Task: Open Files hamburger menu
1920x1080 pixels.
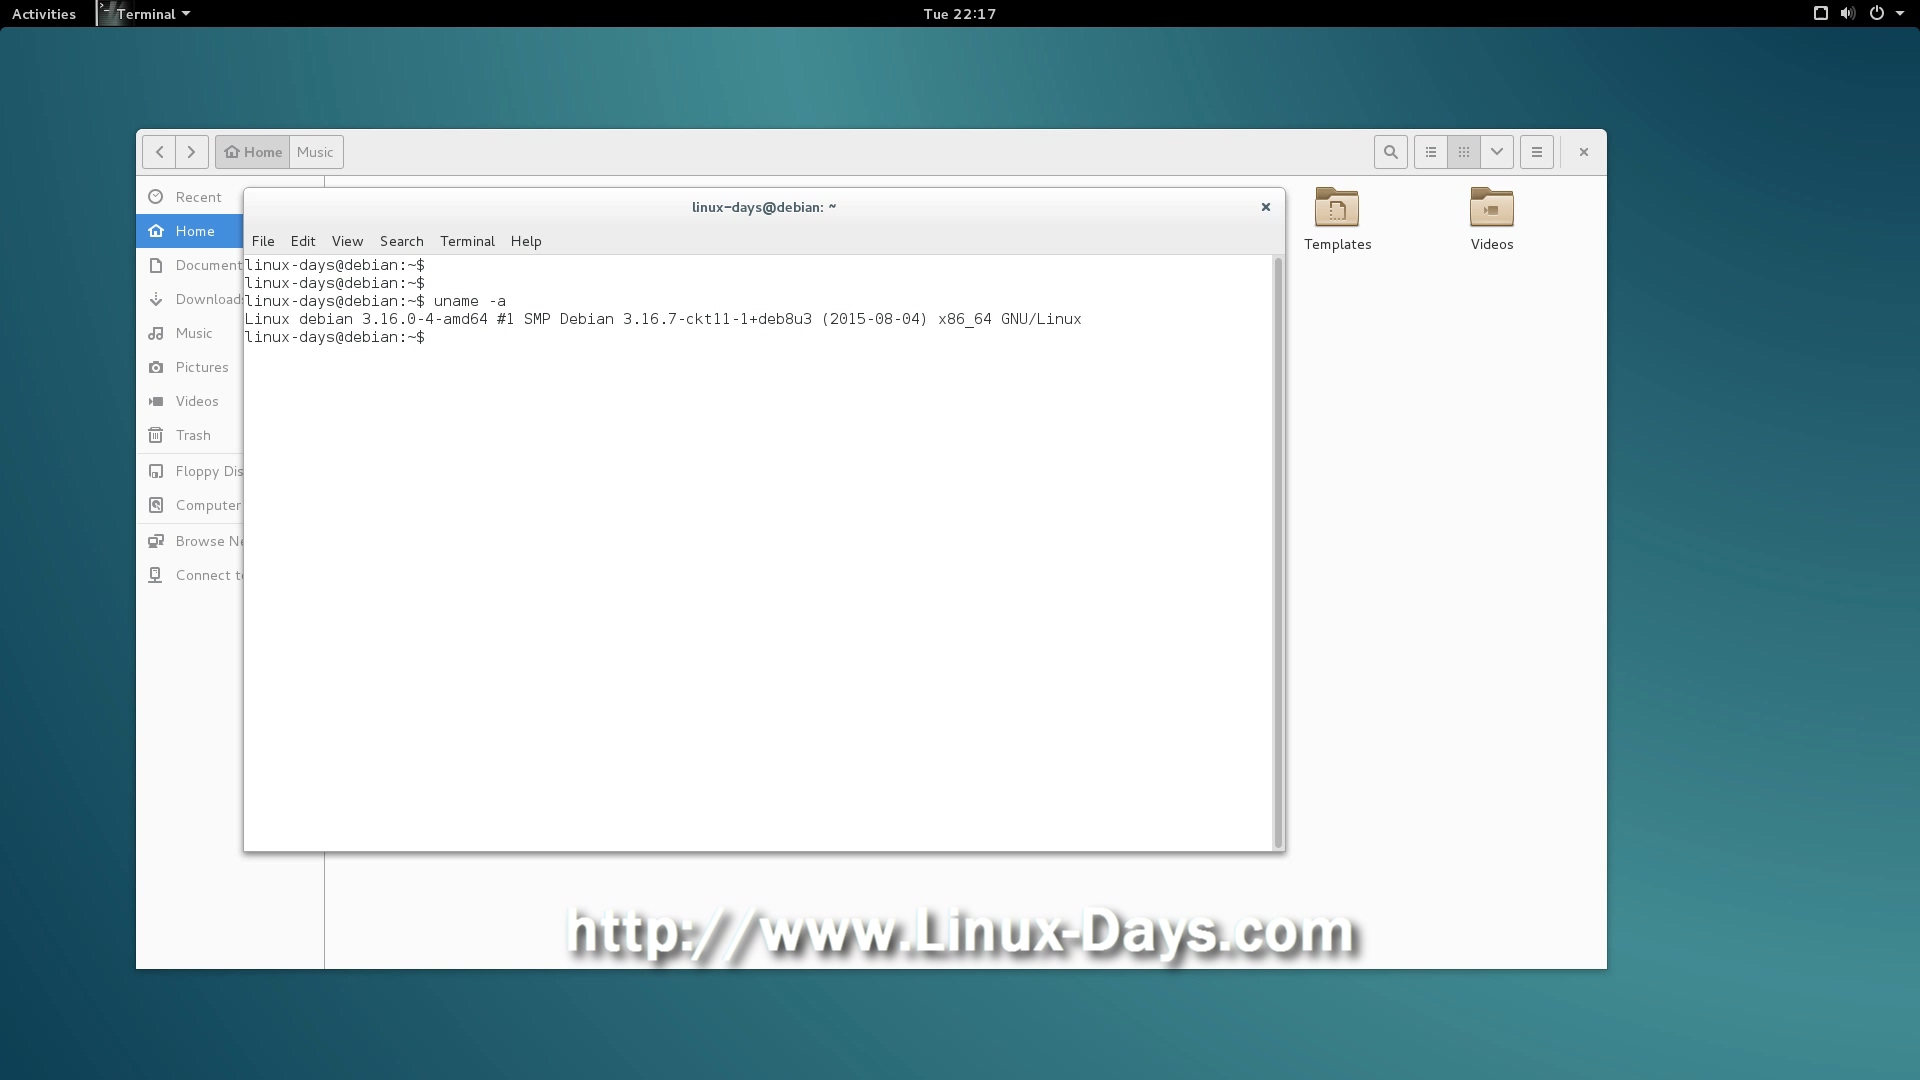Action: [1537, 152]
